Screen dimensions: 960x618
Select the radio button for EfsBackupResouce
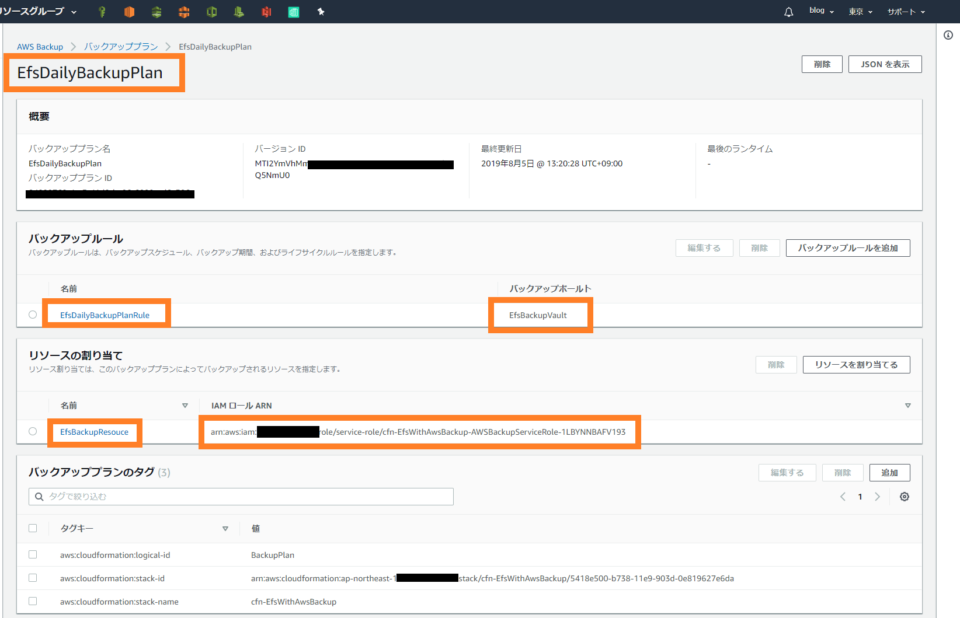(31, 432)
